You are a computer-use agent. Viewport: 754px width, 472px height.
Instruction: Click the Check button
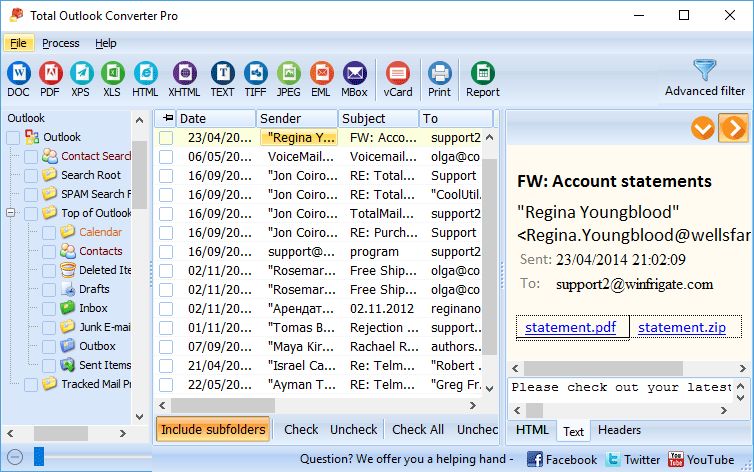click(301, 429)
